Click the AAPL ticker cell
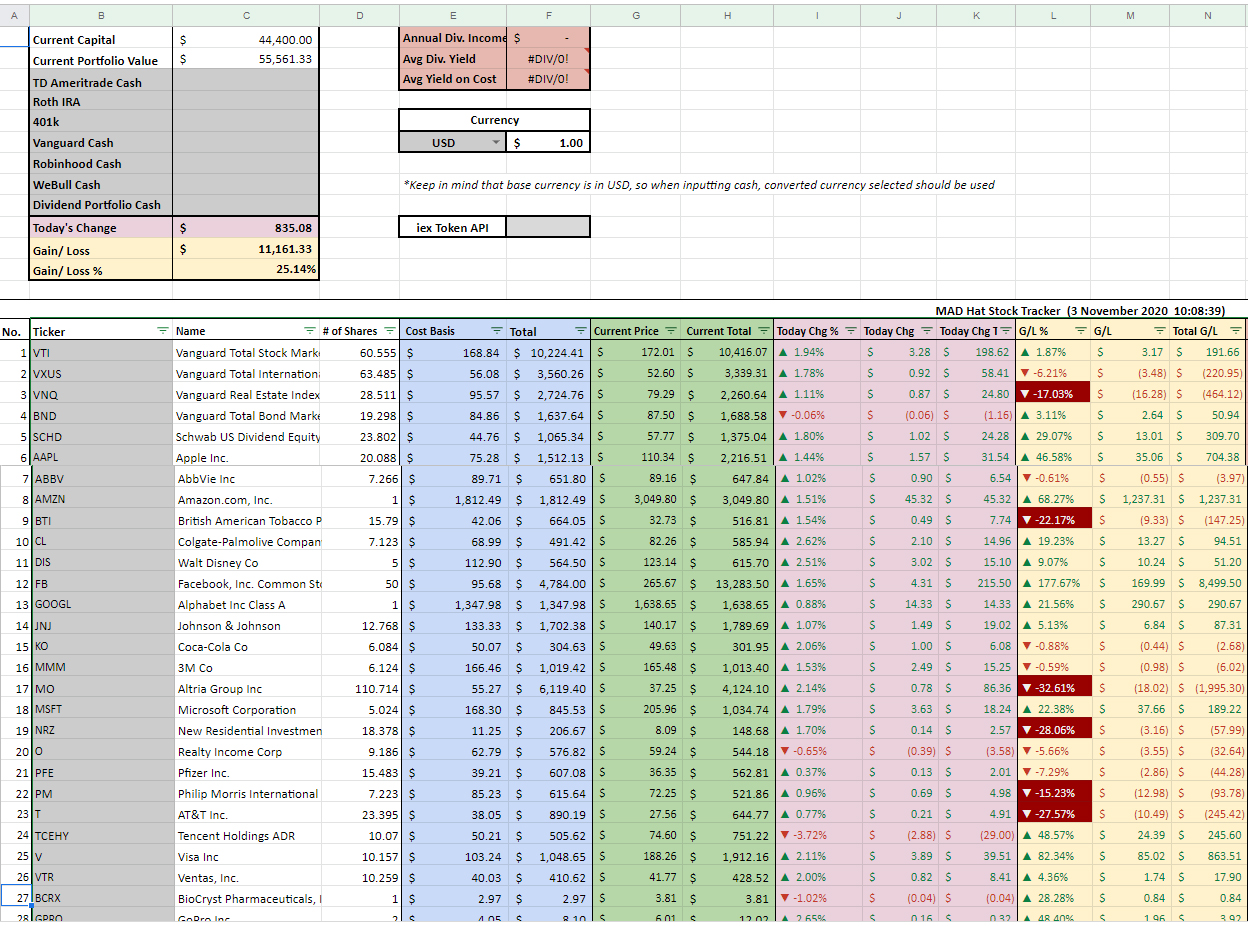 (101, 457)
